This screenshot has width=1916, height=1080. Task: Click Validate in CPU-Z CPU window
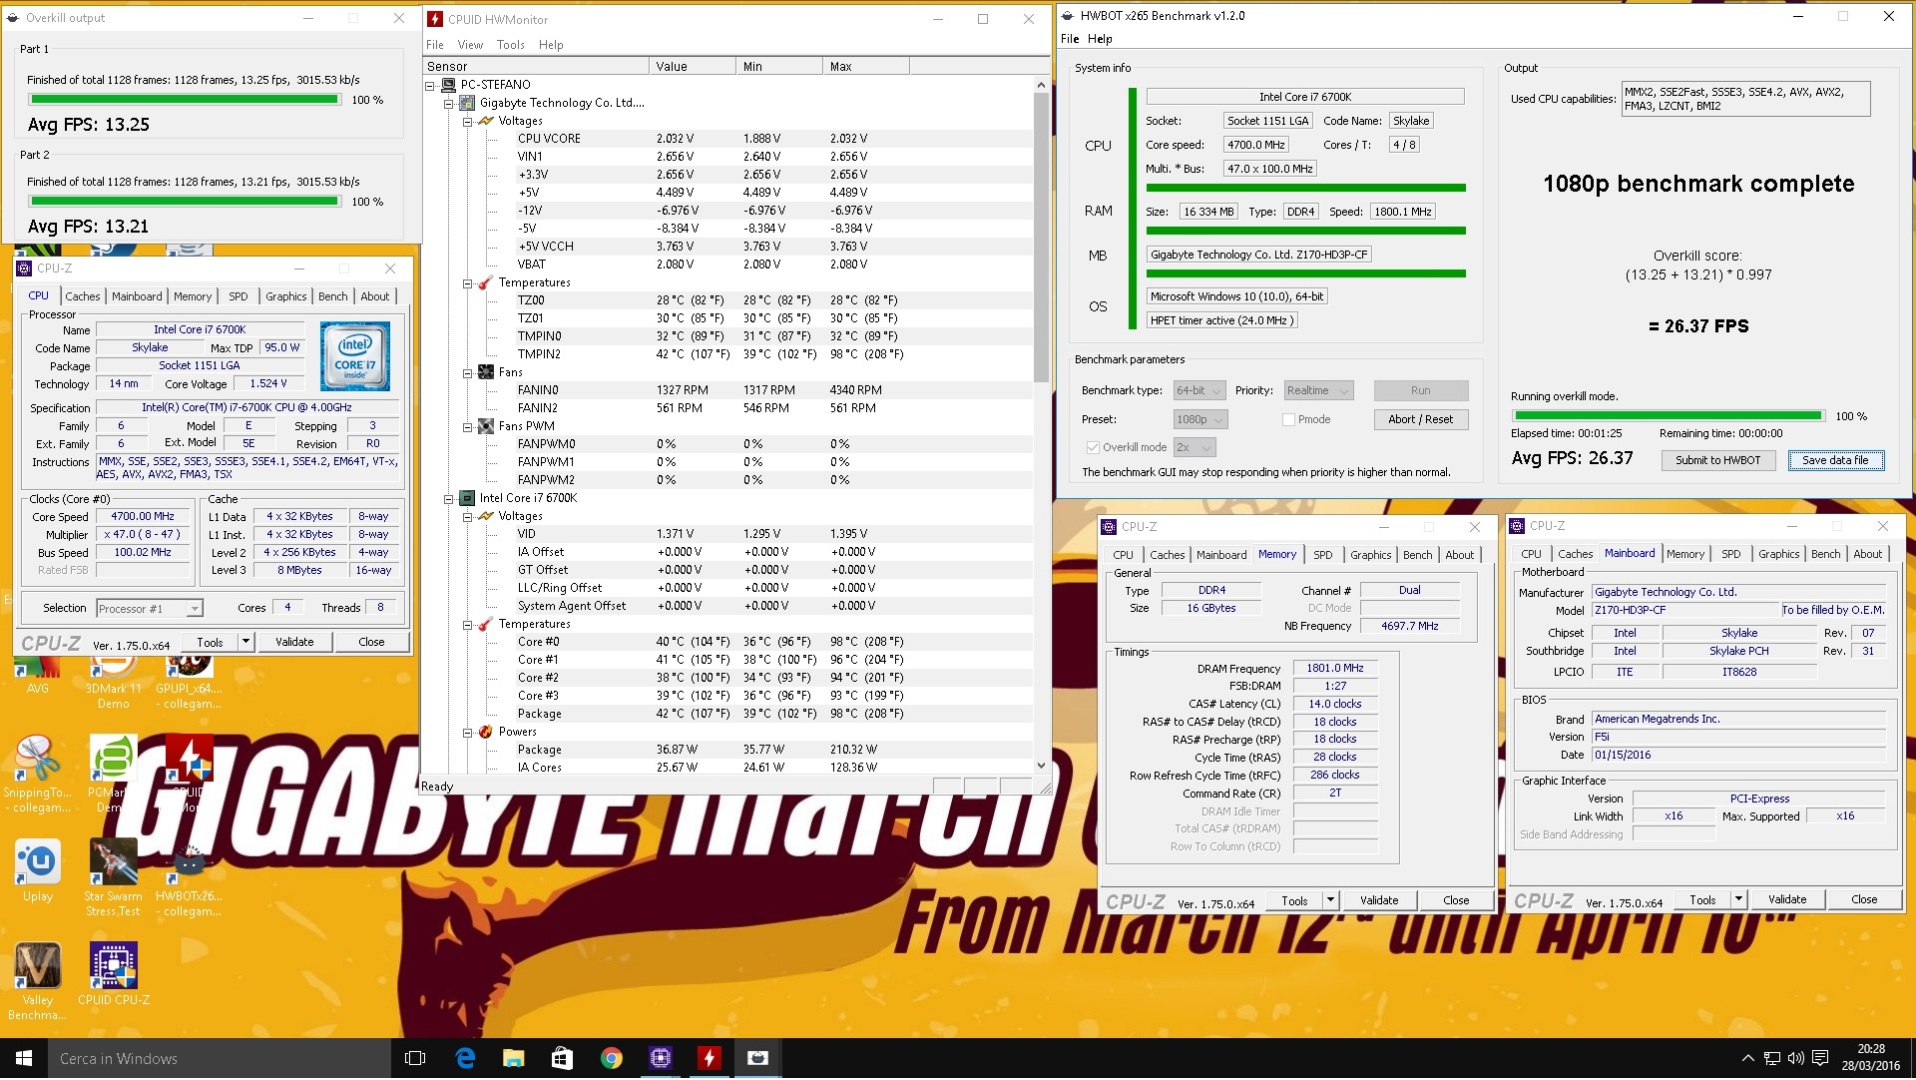[294, 642]
